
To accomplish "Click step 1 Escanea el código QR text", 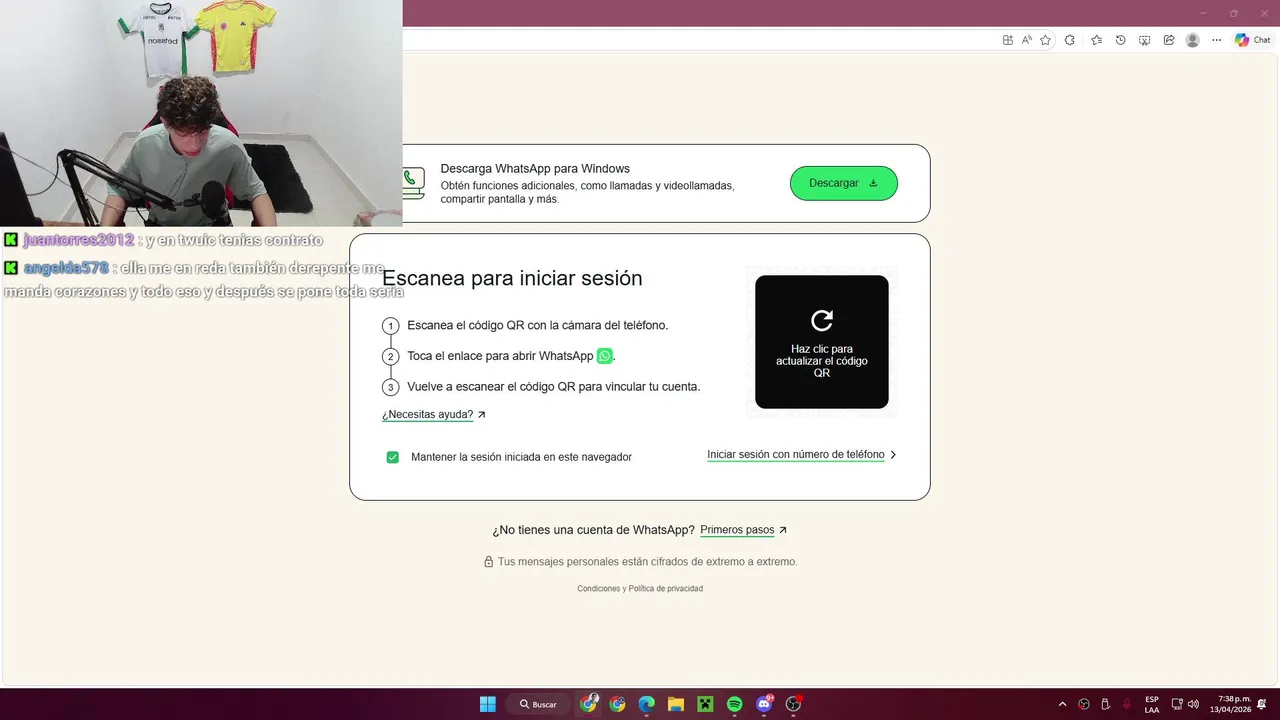I will [538, 325].
